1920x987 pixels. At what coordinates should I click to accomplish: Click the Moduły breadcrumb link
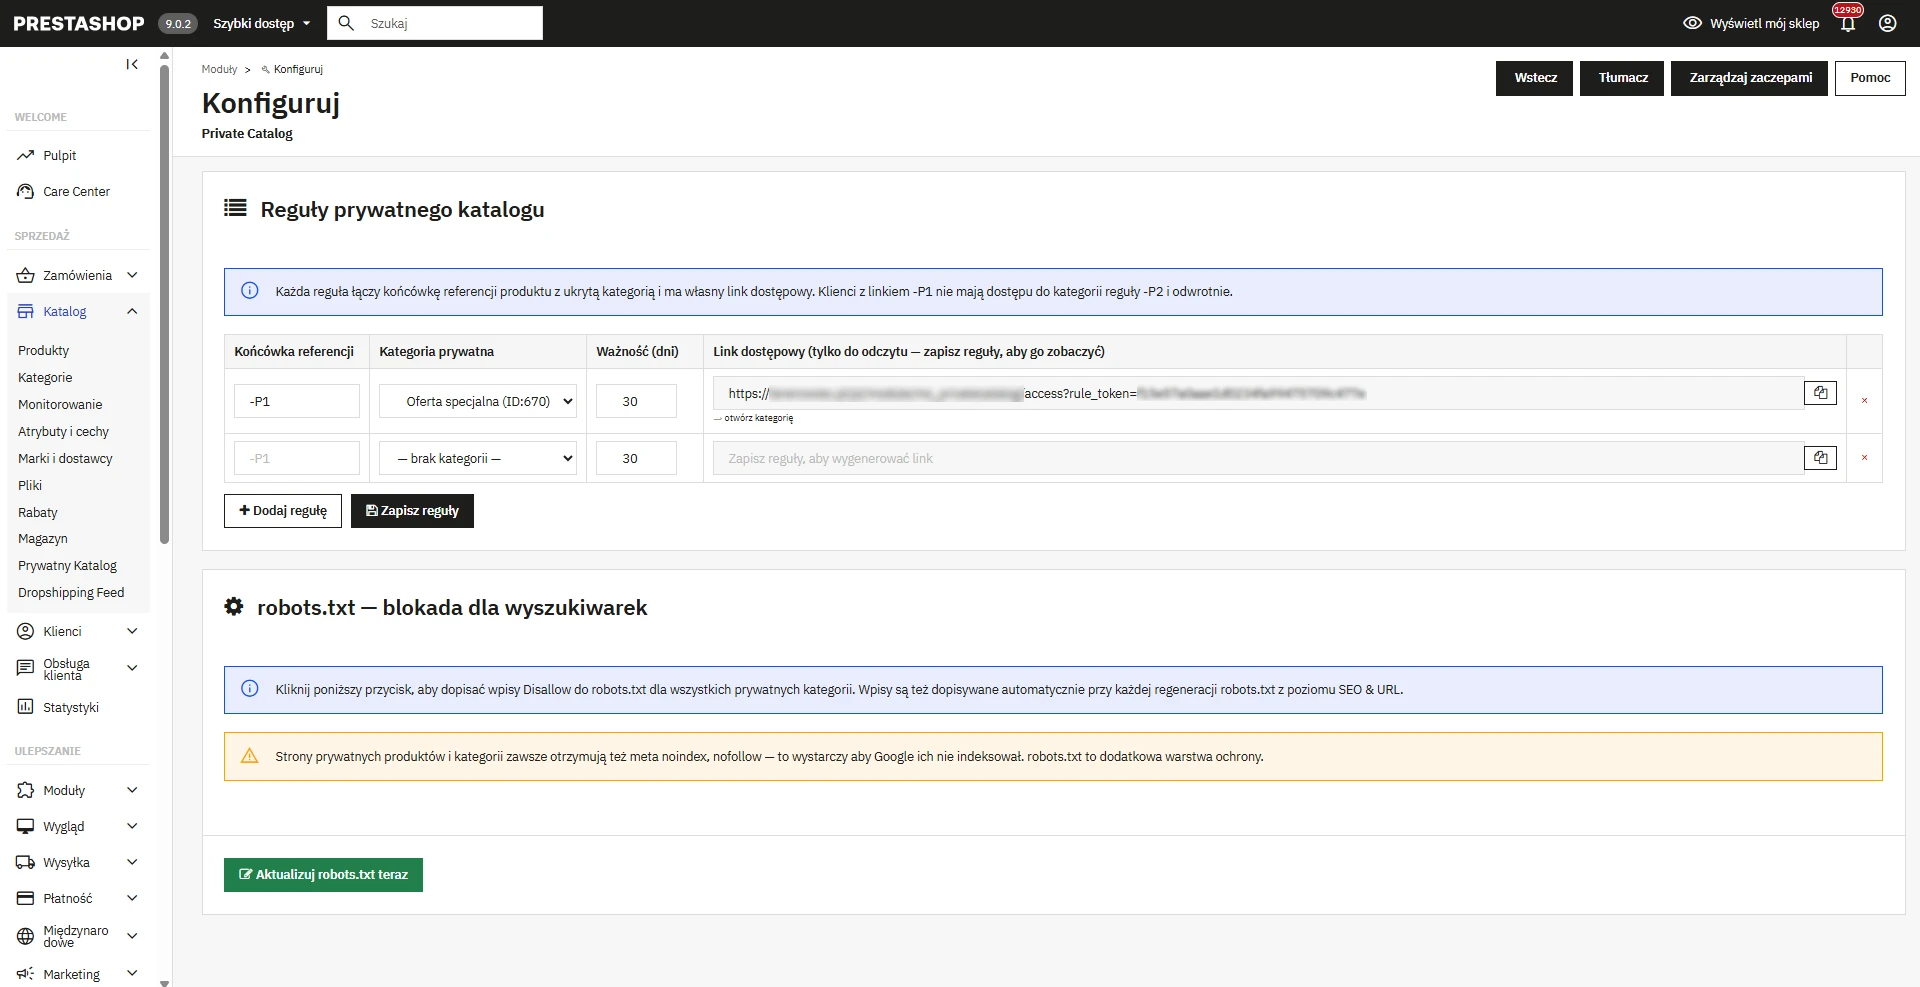[219, 69]
